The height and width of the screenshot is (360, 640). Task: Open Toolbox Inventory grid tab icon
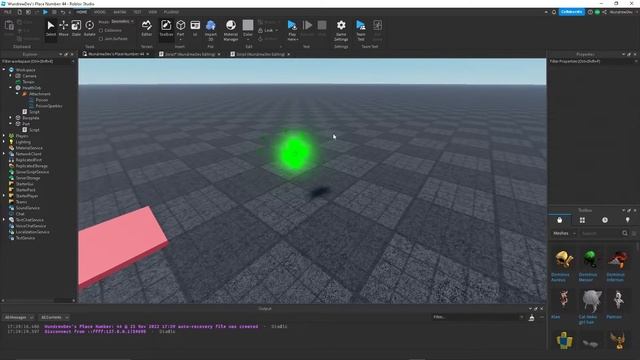point(582,220)
